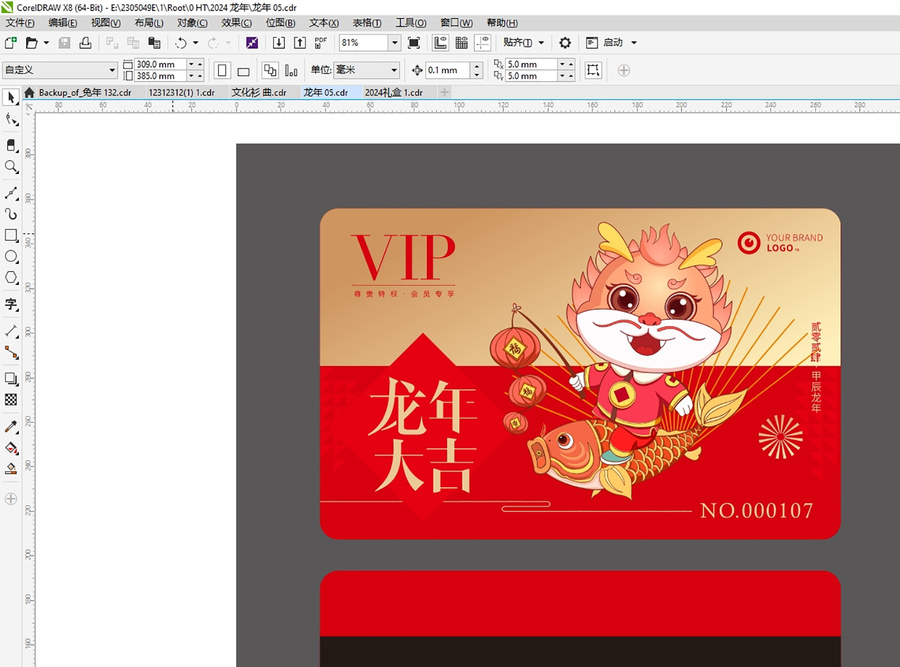Toggle full-screen preview
This screenshot has width=900, height=667.
(413, 42)
